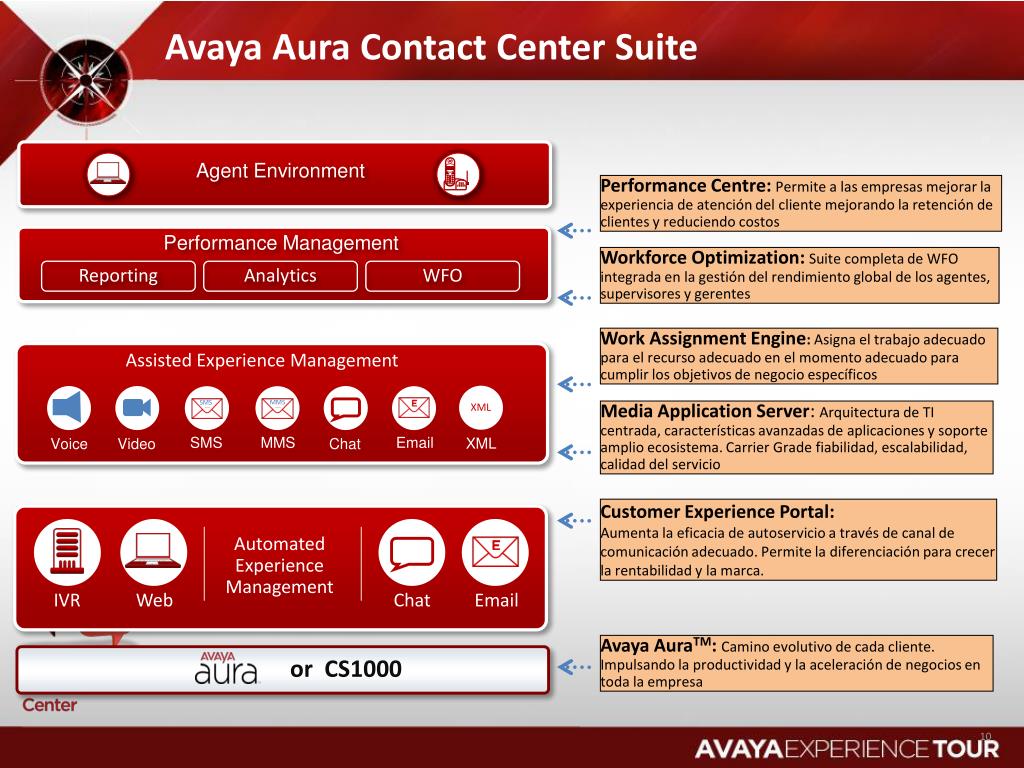Image resolution: width=1024 pixels, height=768 pixels.
Task: Click the "Assisted Experience Management" heading
Action: (262, 360)
